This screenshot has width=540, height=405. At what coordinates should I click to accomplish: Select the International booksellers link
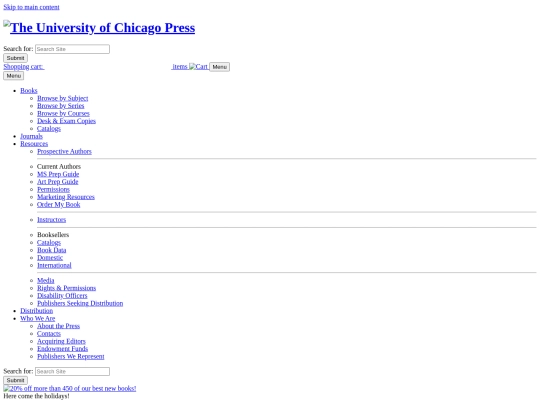(x=54, y=265)
